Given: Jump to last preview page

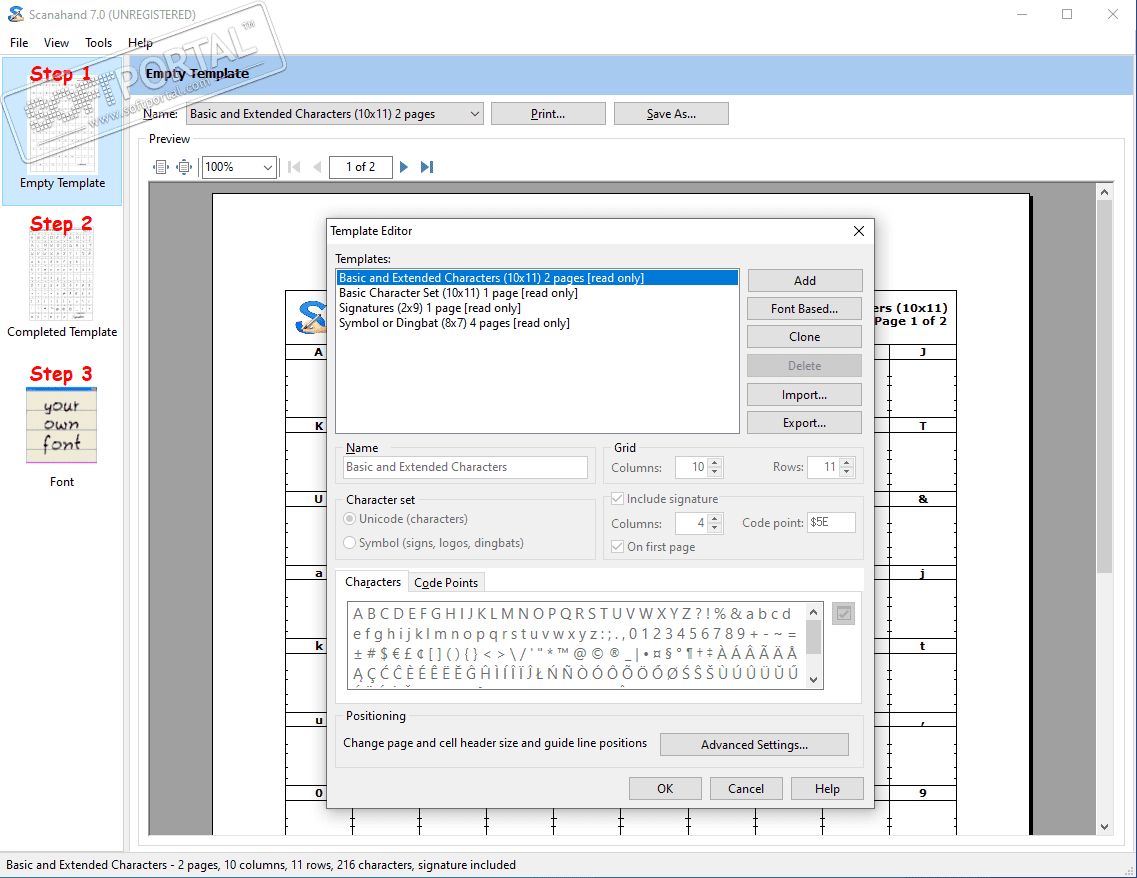Looking at the screenshot, I should tap(427, 167).
